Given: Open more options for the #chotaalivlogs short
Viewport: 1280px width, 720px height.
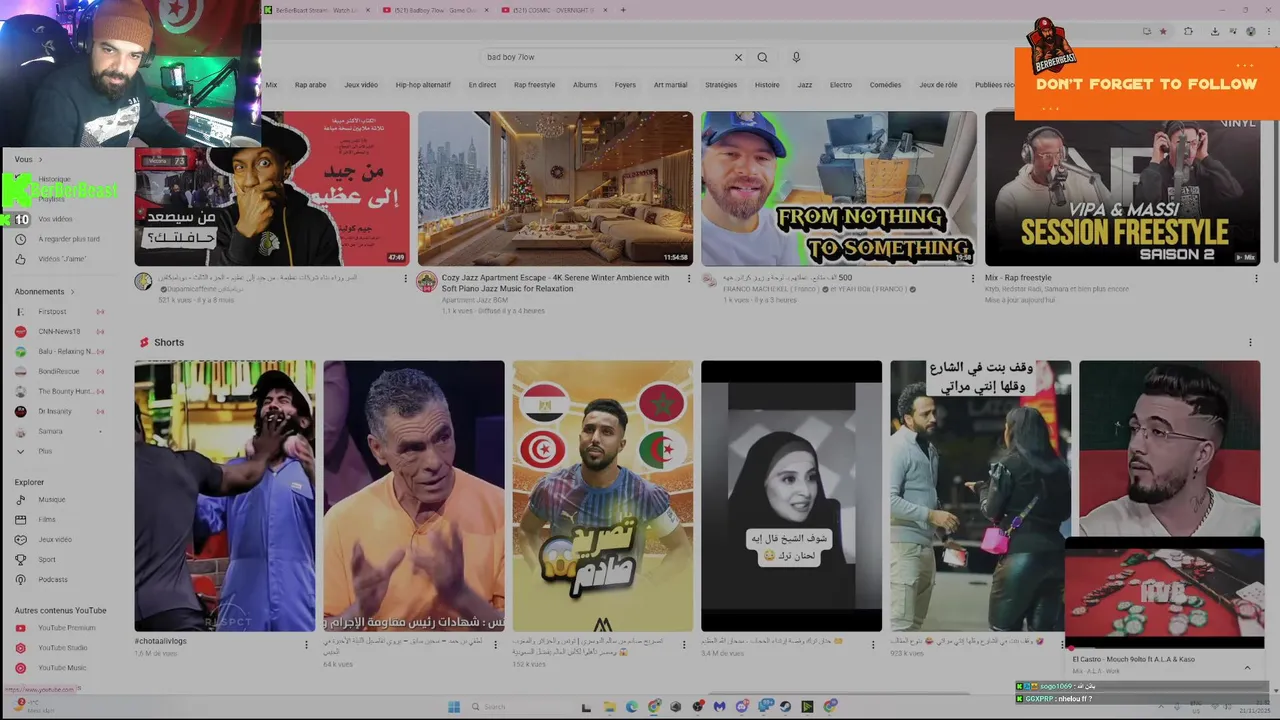Looking at the screenshot, I should click(x=306, y=645).
